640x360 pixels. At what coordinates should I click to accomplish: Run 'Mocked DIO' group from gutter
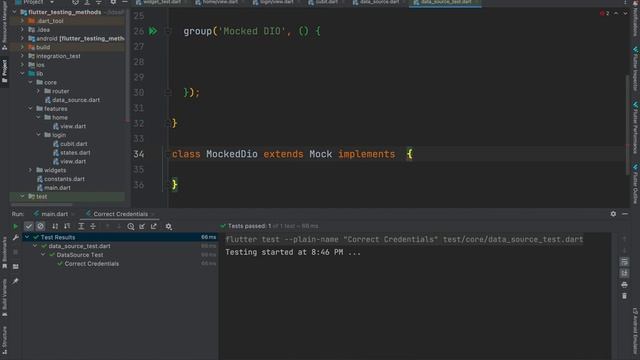click(x=153, y=31)
